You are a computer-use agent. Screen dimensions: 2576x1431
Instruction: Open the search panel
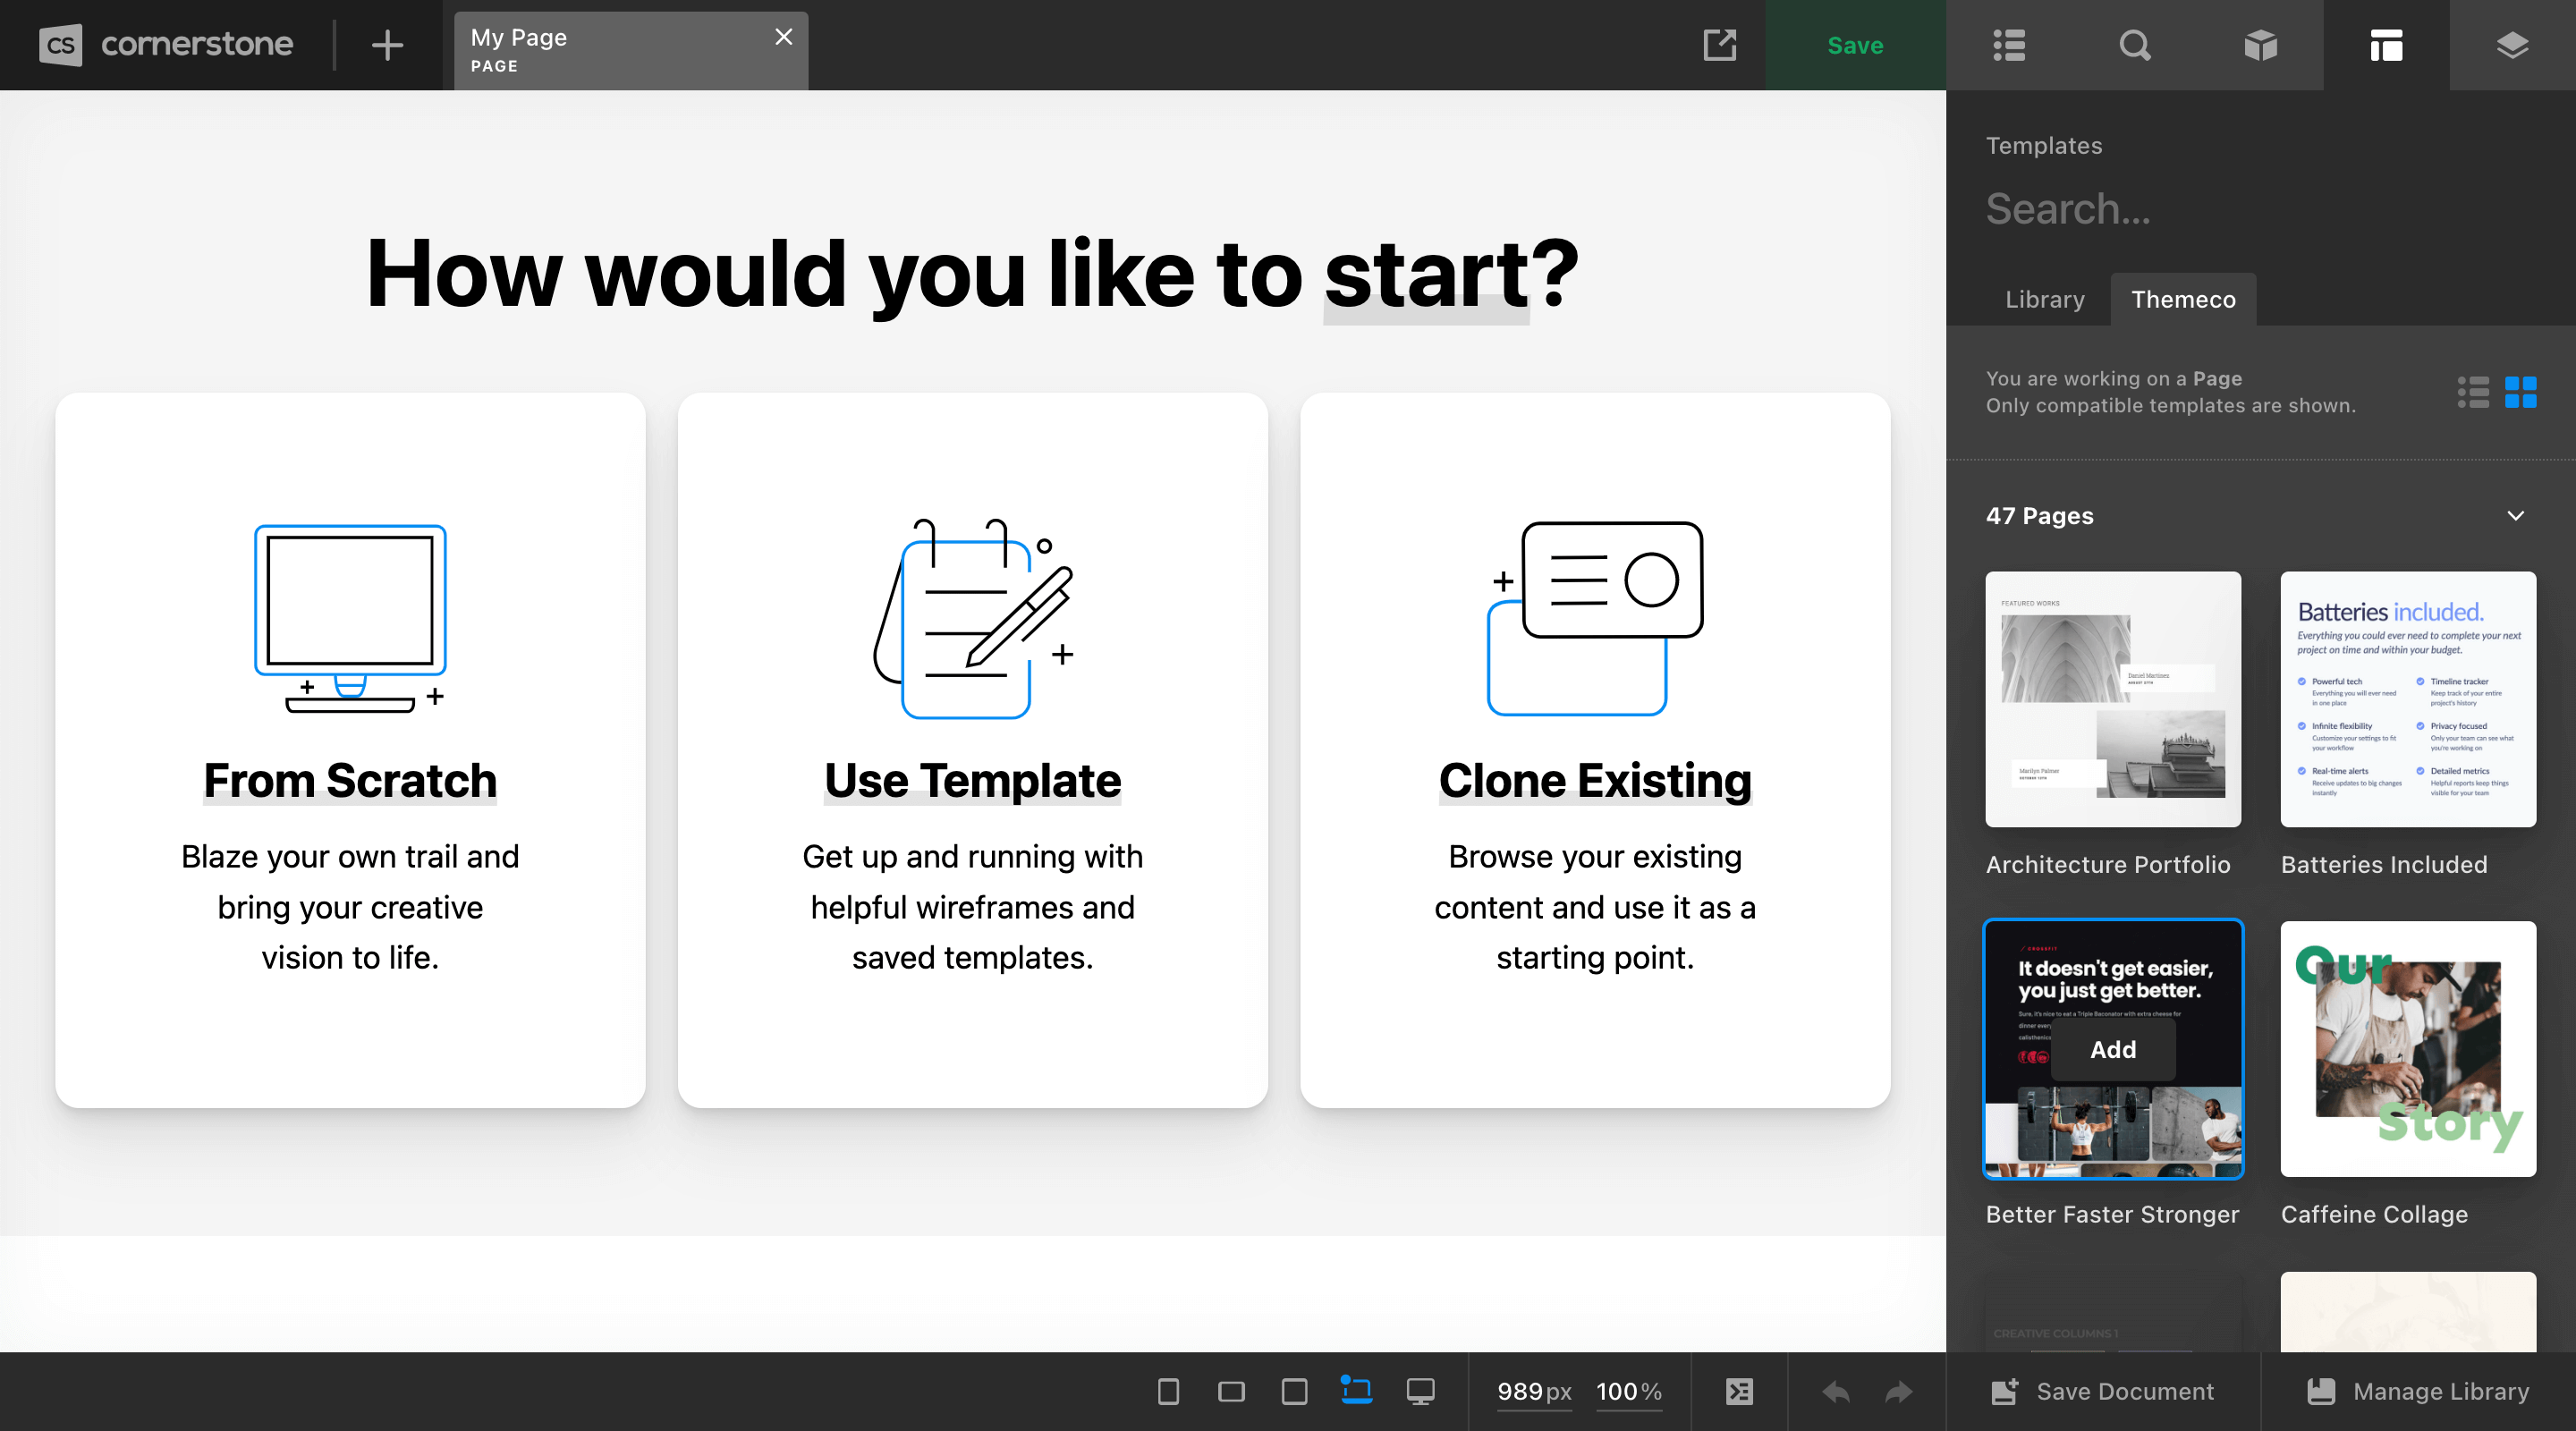(x=2135, y=45)
